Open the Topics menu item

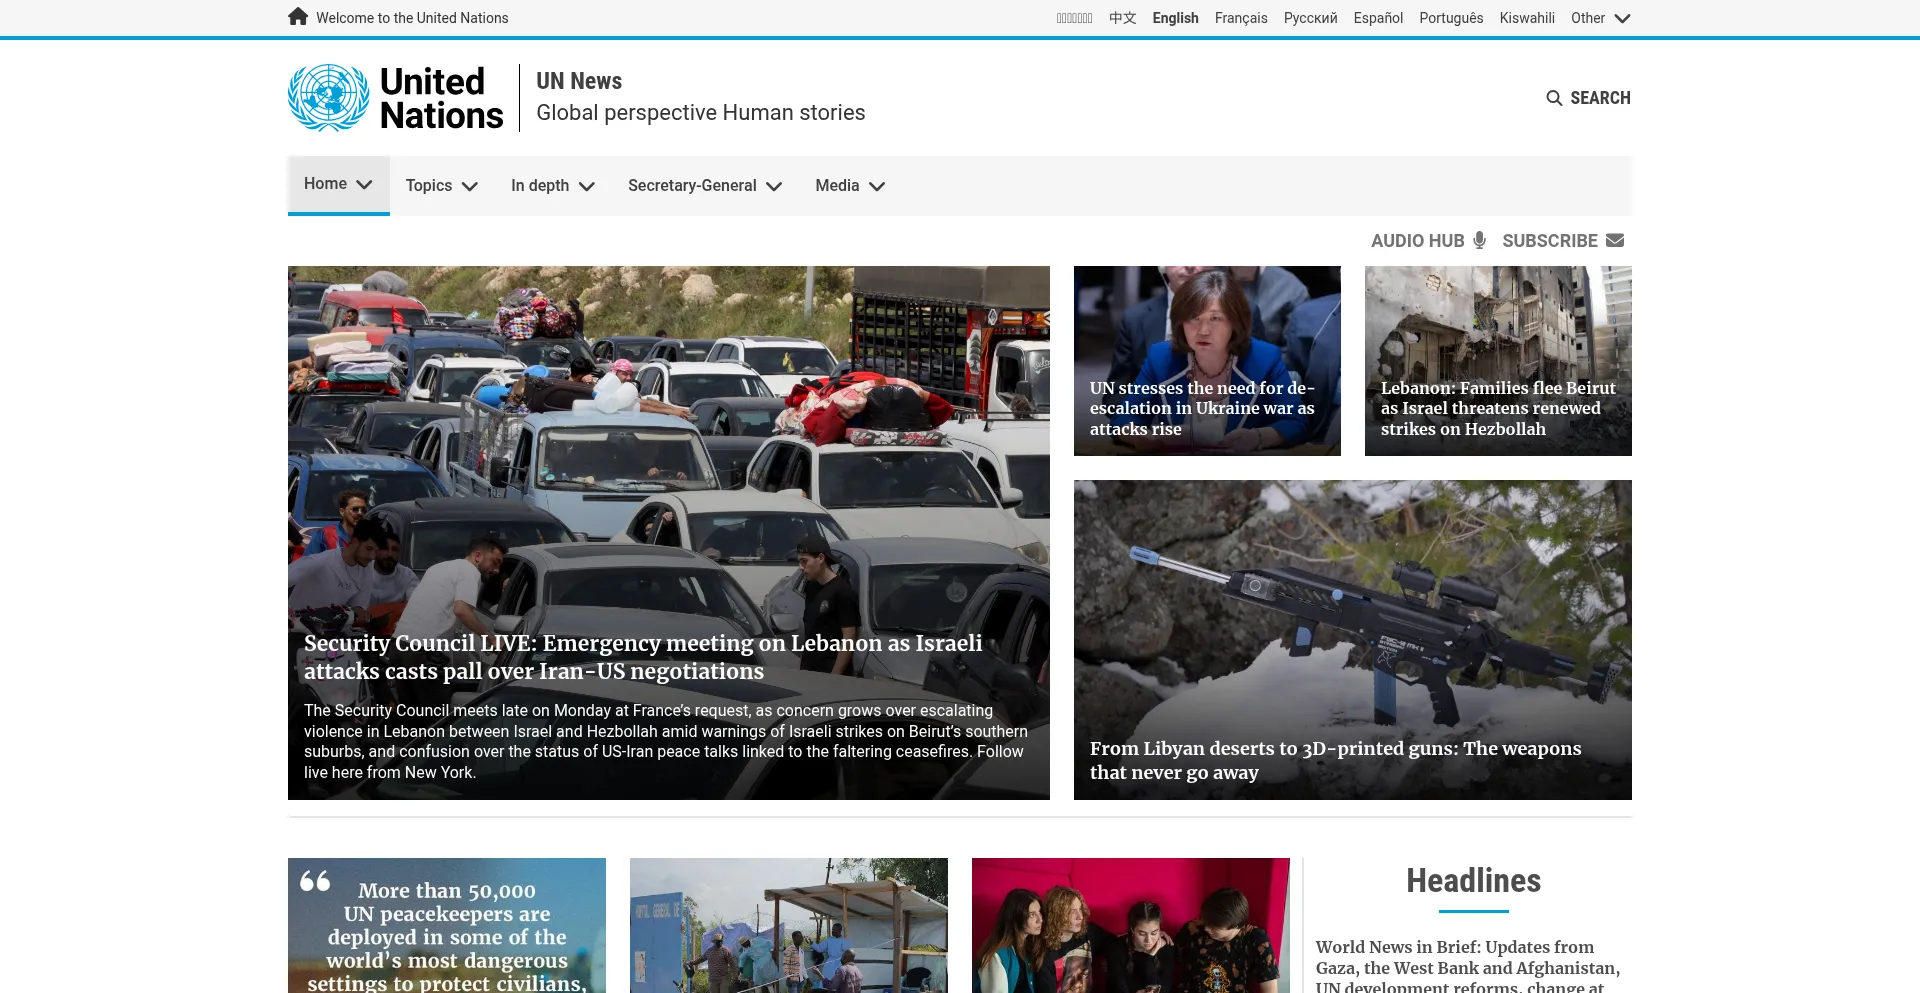429,185
